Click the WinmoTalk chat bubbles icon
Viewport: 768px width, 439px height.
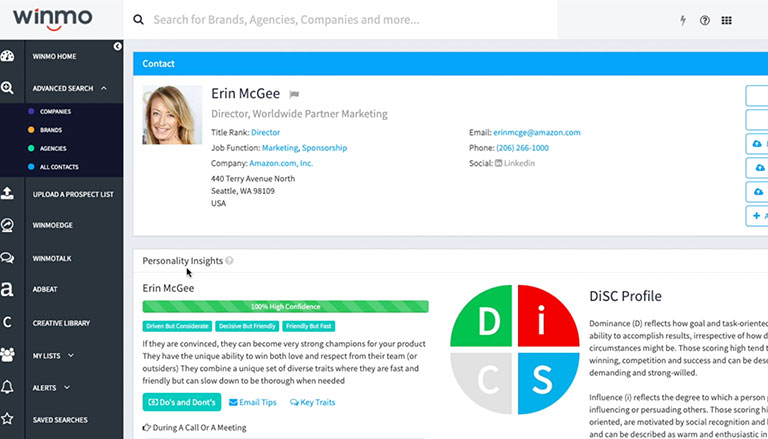(7, 258)
